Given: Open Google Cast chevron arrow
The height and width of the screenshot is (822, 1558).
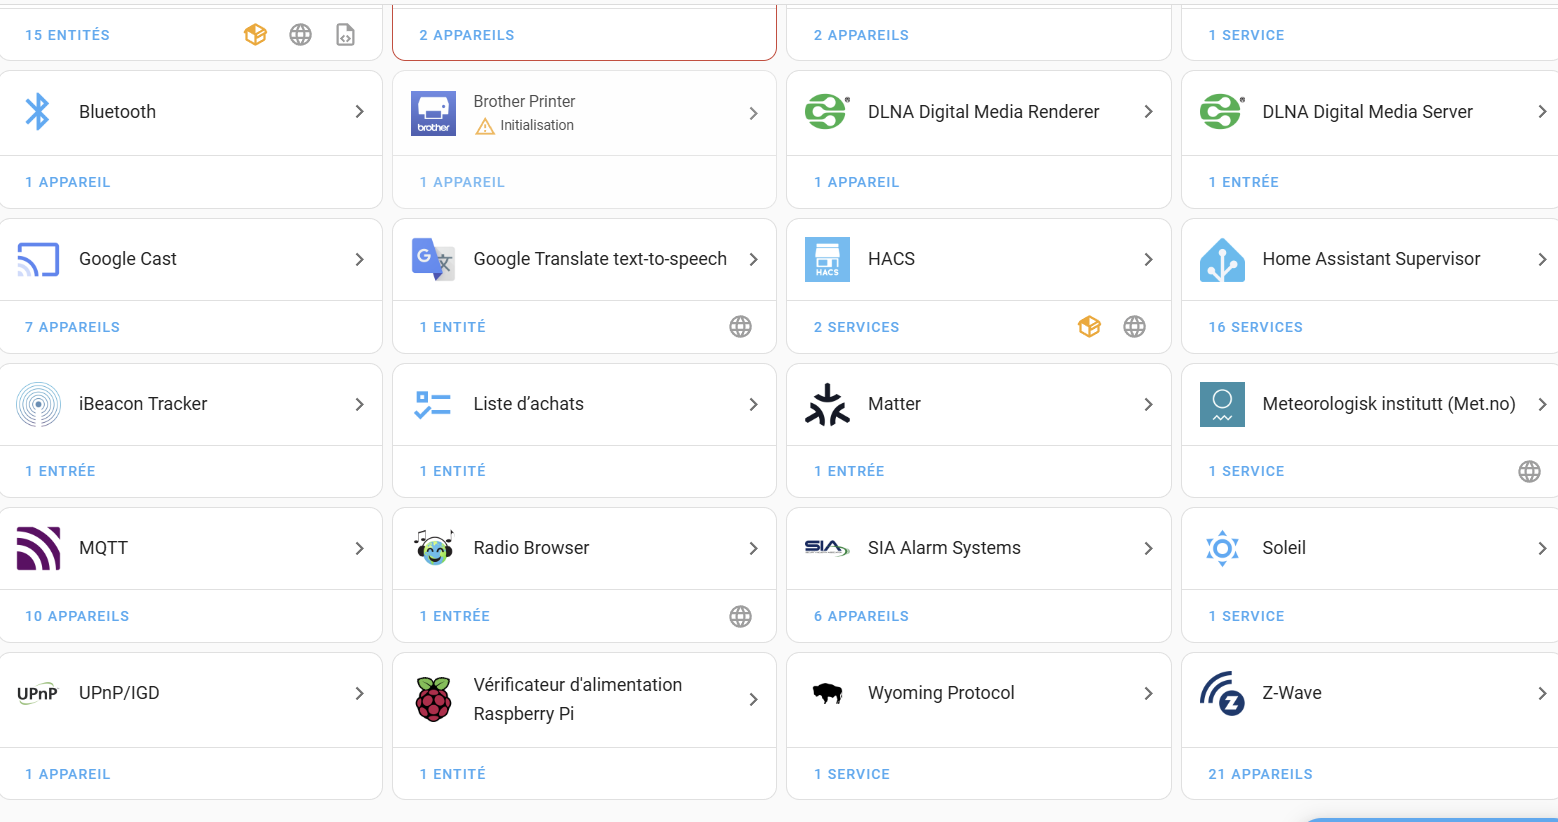Looking at the screenshot, I should point(359,259).
